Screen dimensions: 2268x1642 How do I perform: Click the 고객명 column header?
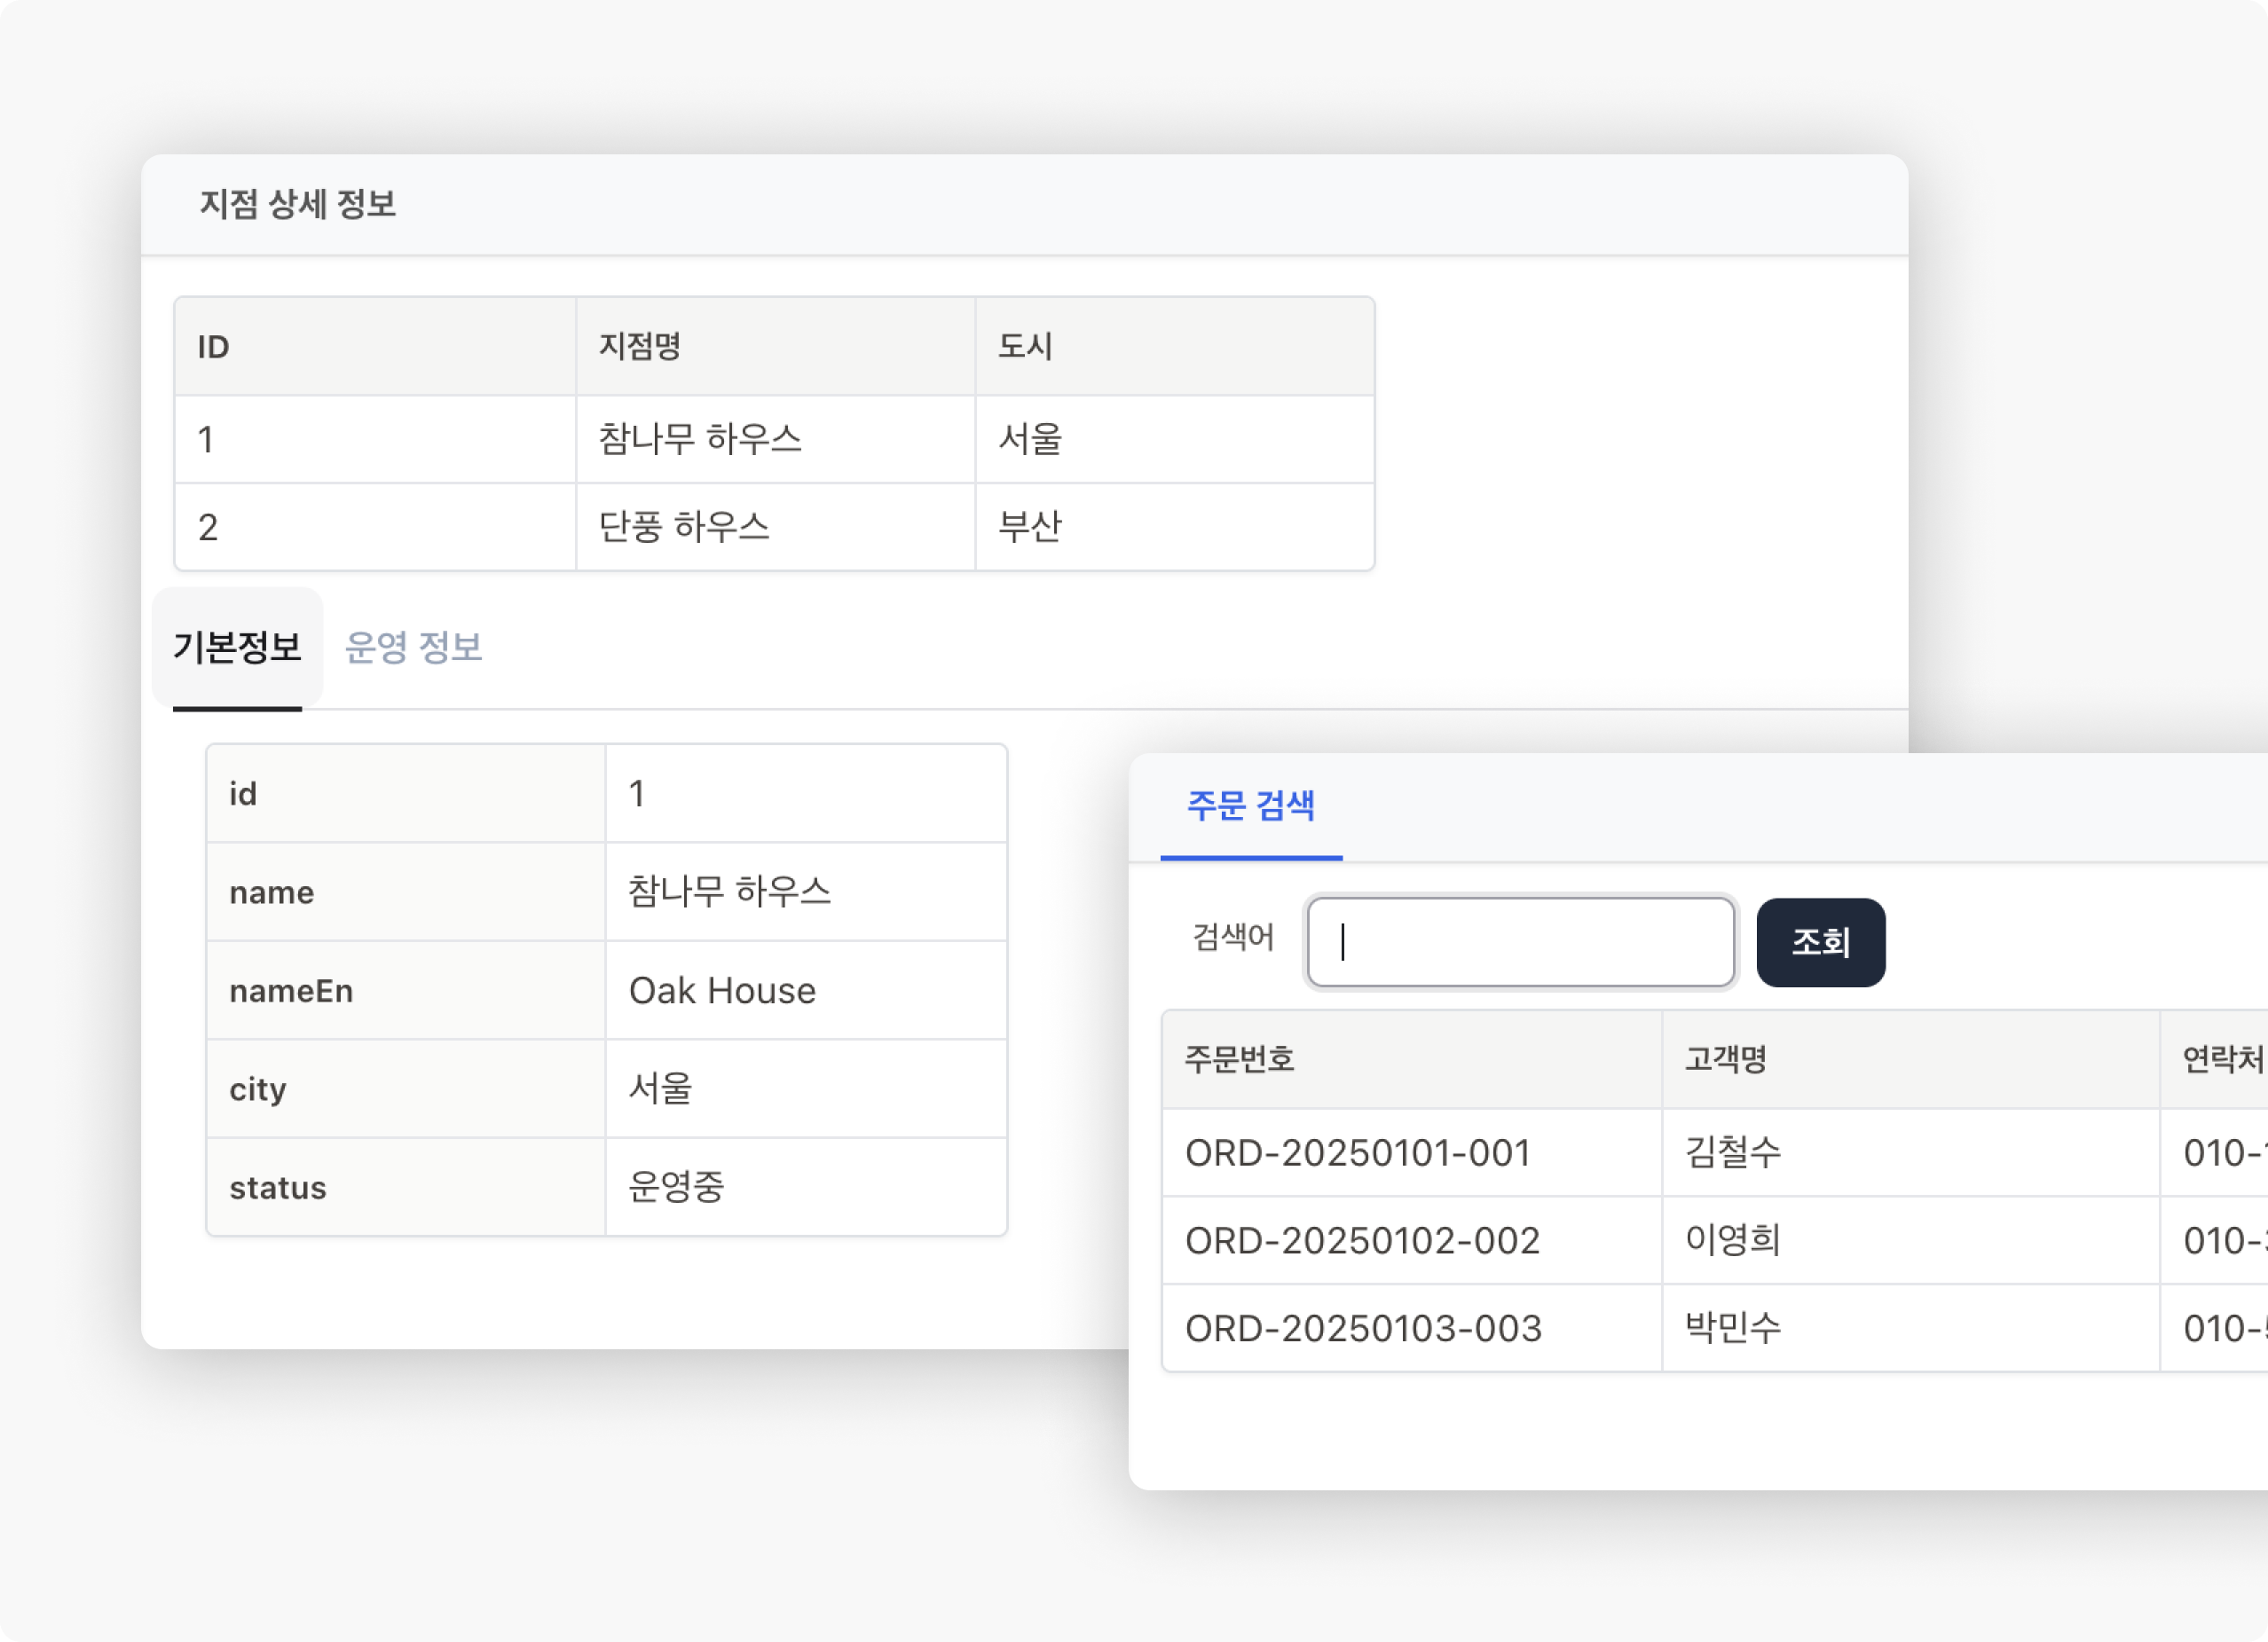click(1726, 1059)
